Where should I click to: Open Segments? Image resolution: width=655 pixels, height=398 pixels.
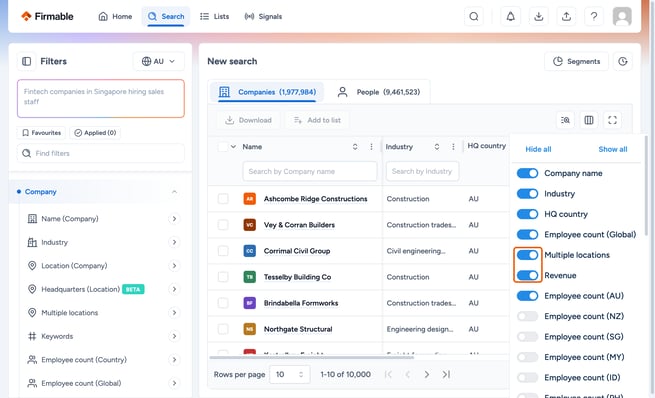577,61
